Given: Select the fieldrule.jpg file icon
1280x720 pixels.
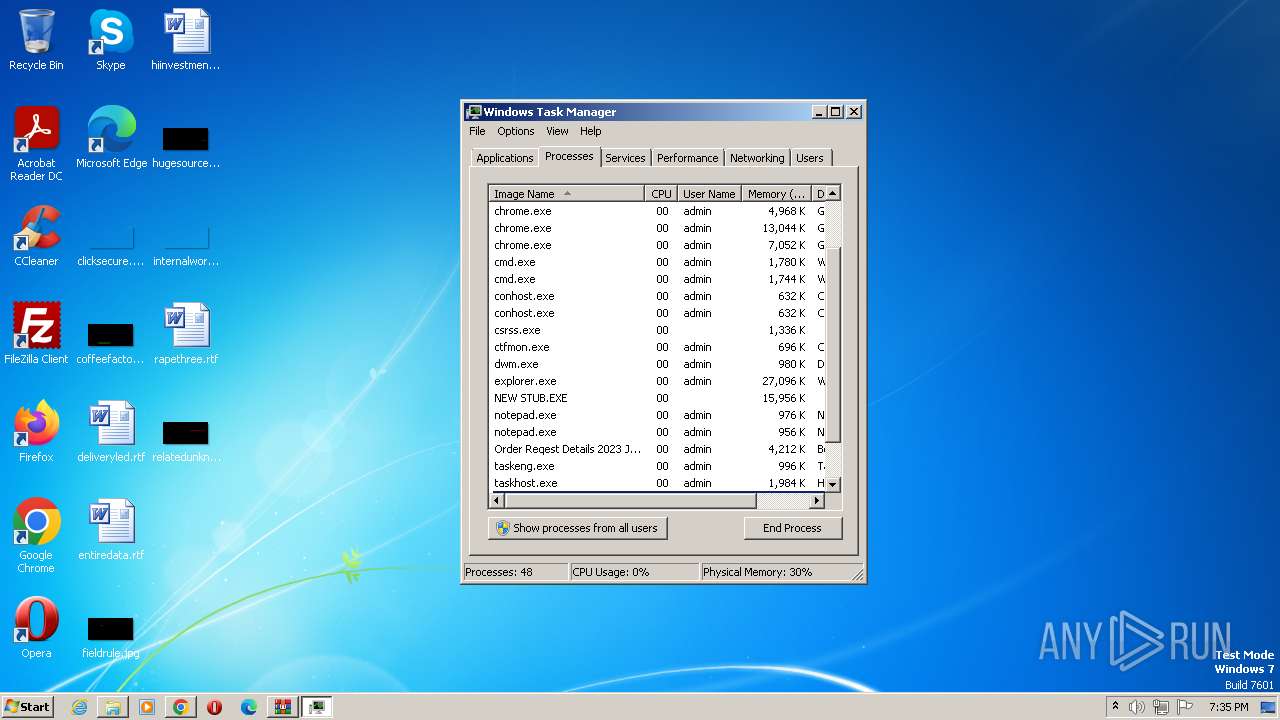Looking at the screenshot, I should click(x=111, y=636).
